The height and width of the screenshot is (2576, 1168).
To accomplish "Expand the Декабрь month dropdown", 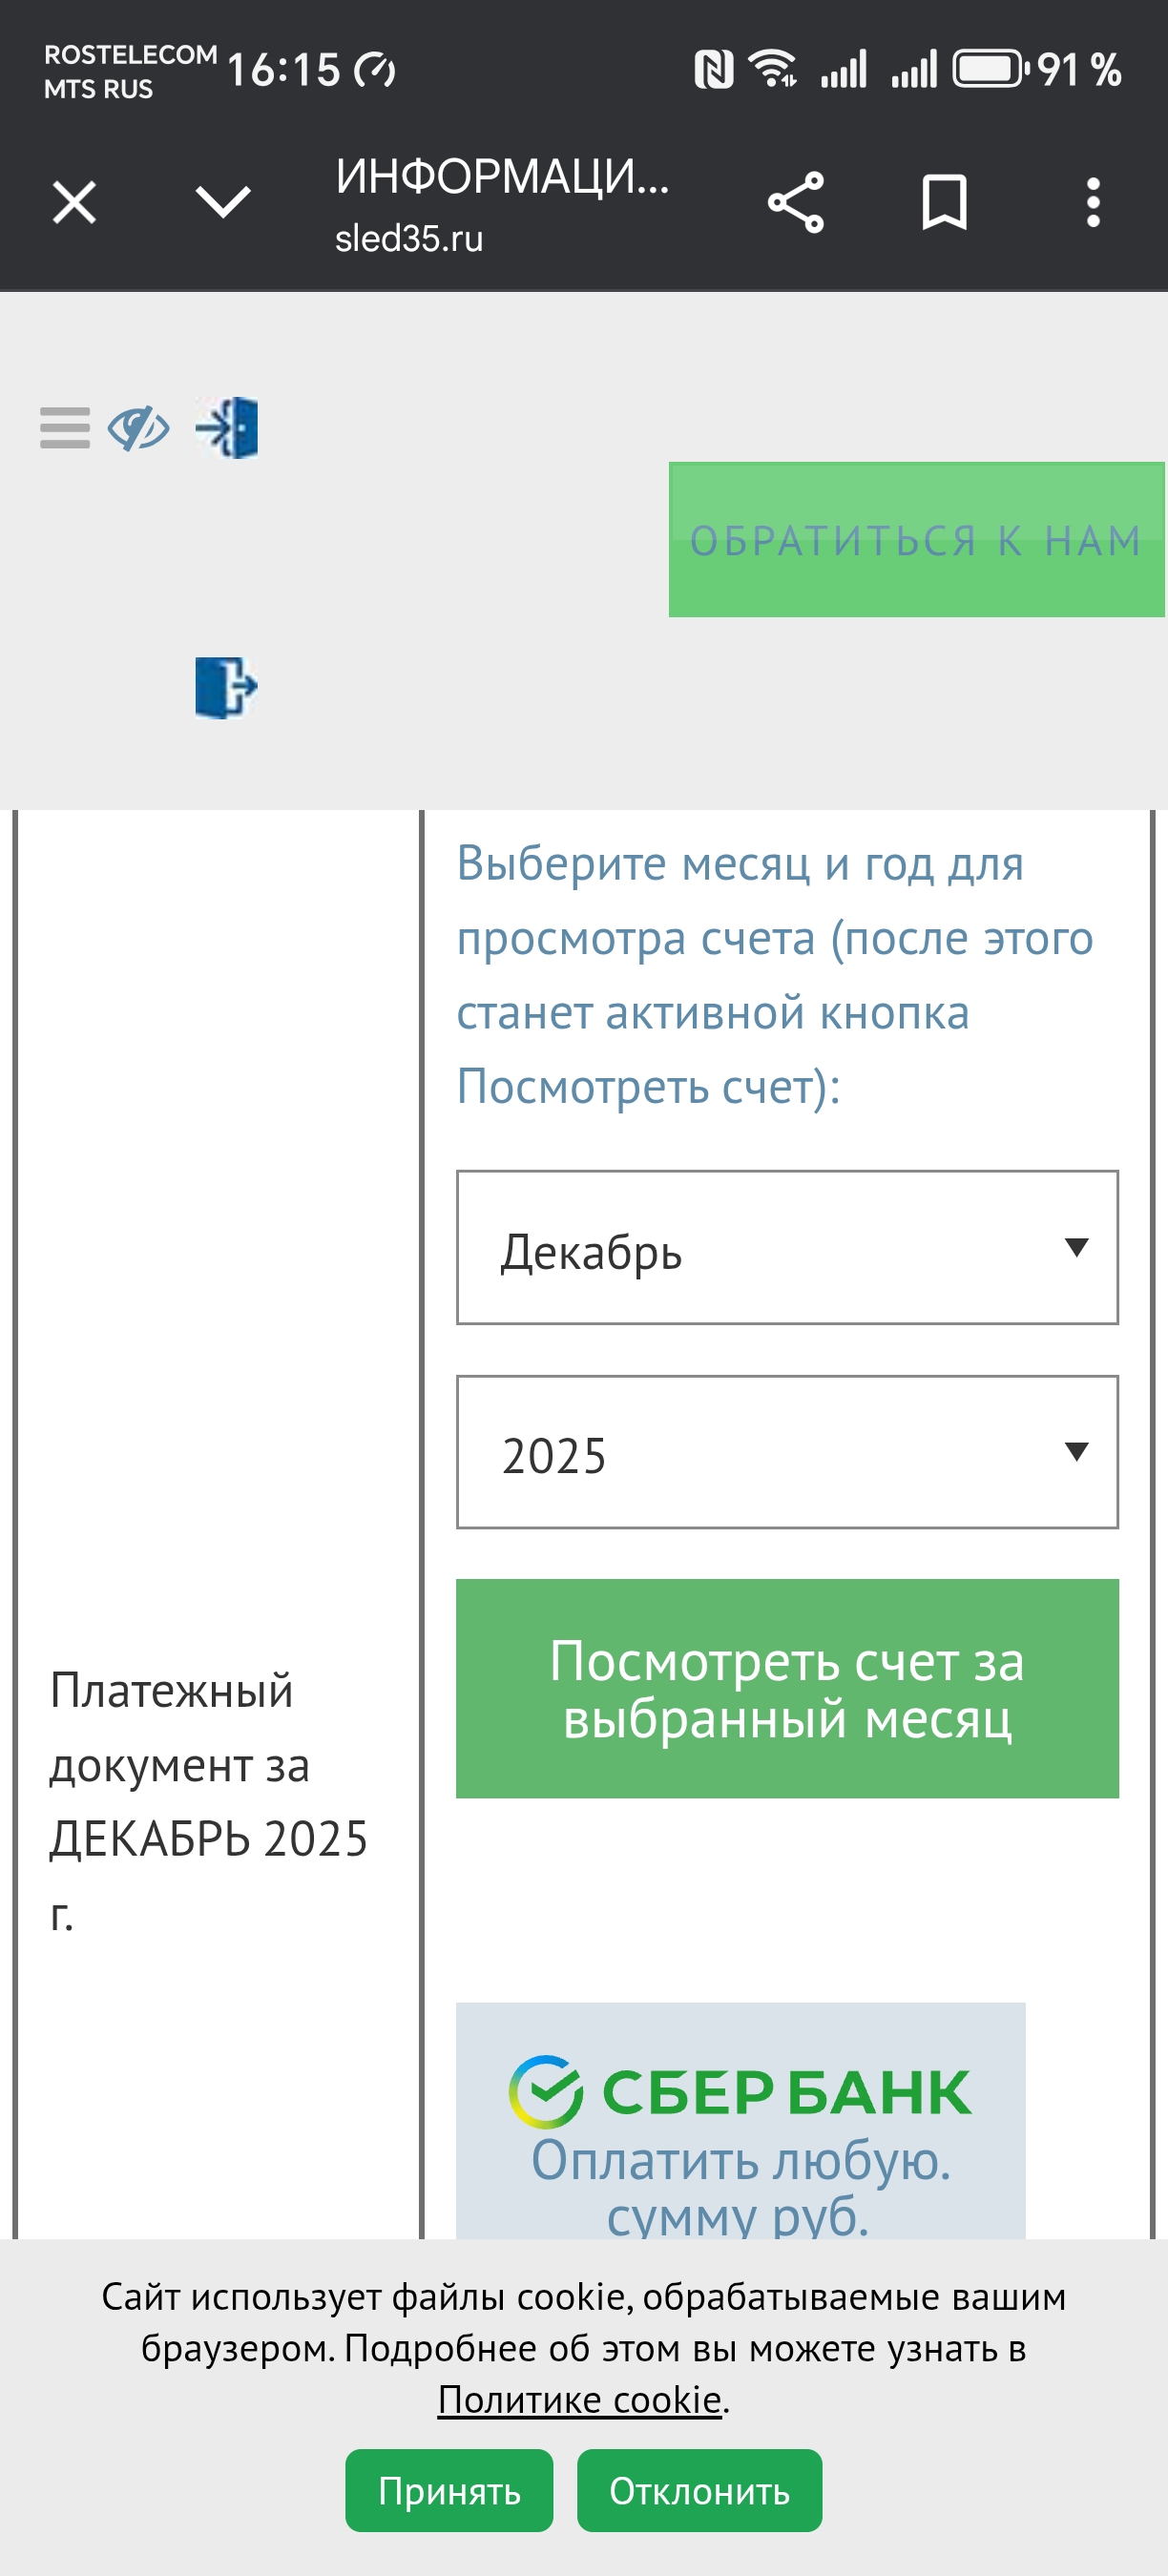I will (787, 1248).
